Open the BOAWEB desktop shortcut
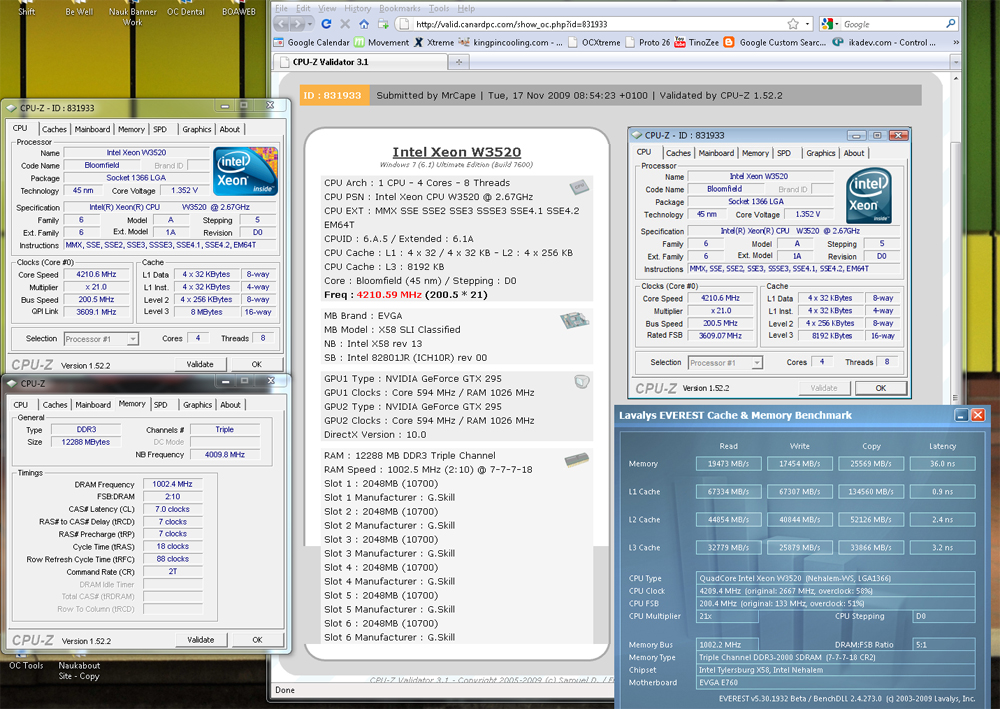Viewport: 1000px width, 709px height. tap(239, 9)
